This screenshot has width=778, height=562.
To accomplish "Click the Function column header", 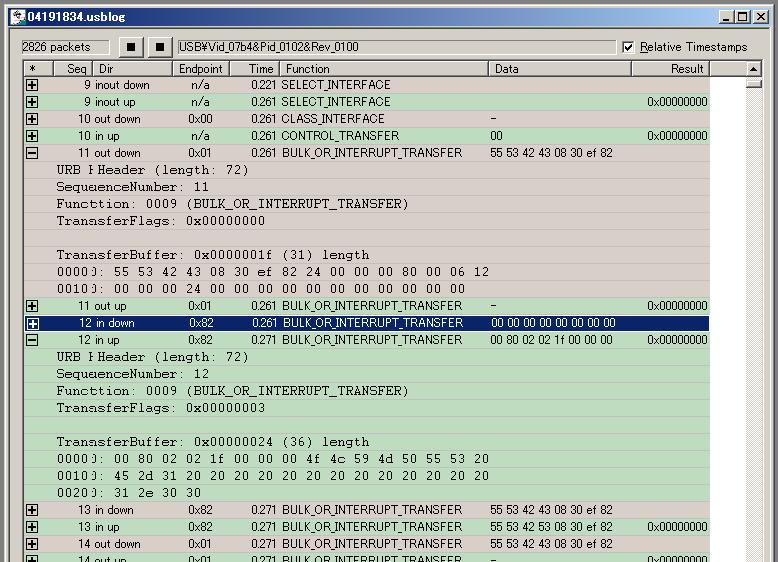I will click(x=384, y=69).
